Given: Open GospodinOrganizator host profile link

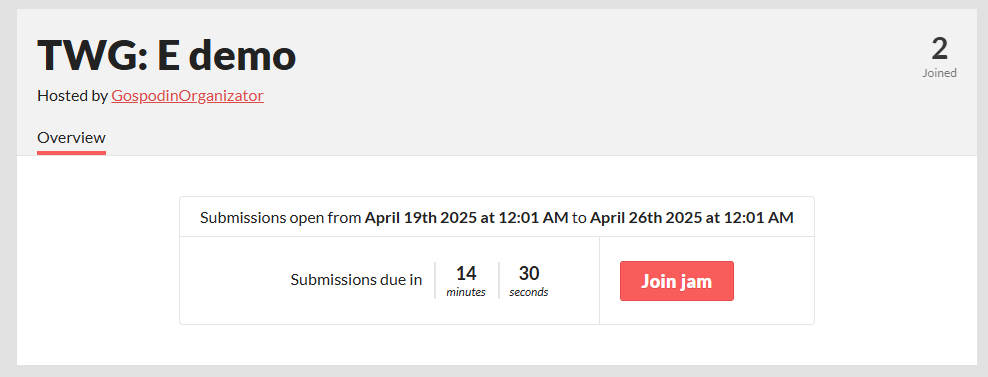Looking at the screenshot, I should coord(187,96).
